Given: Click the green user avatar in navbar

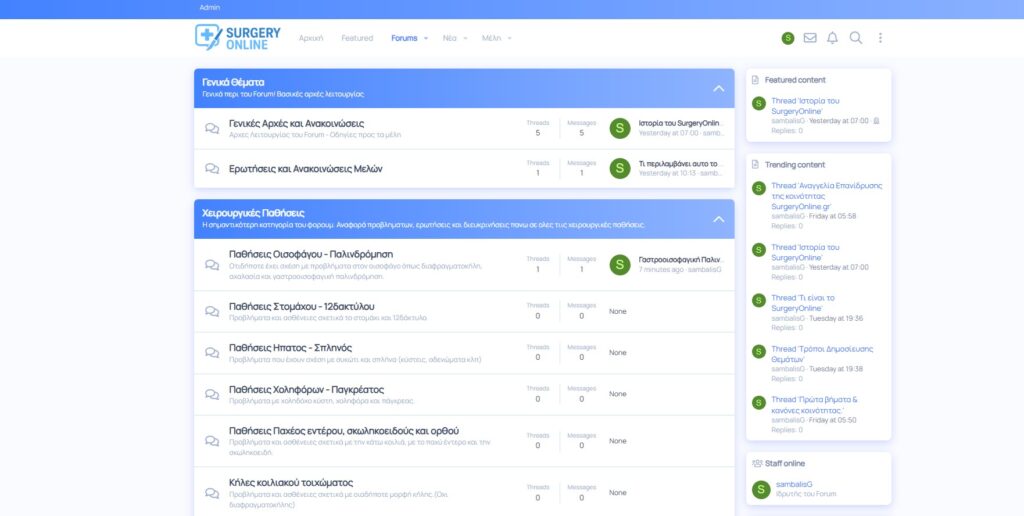Looking at the screenshot, I should (x=788, y=38).
